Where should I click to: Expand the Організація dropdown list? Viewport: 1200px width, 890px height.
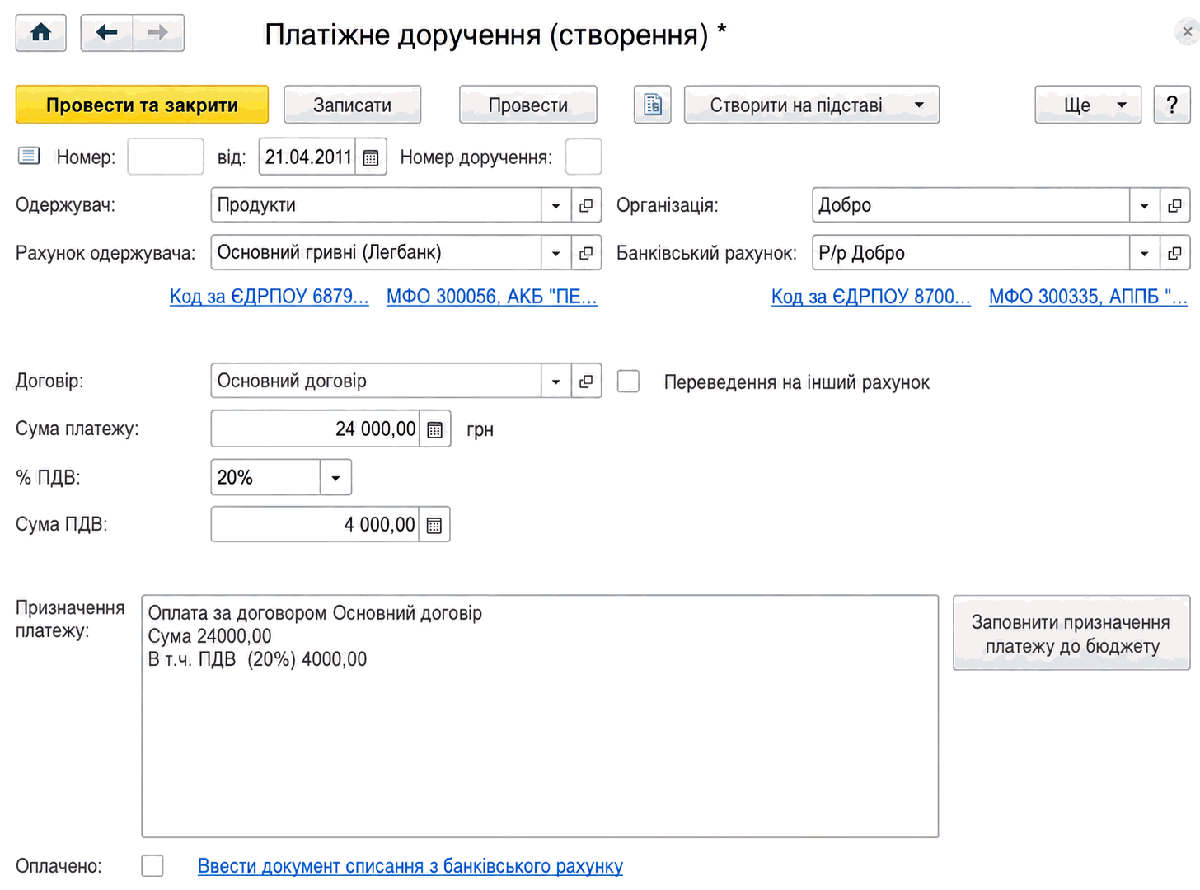(x=1144, y=206)
